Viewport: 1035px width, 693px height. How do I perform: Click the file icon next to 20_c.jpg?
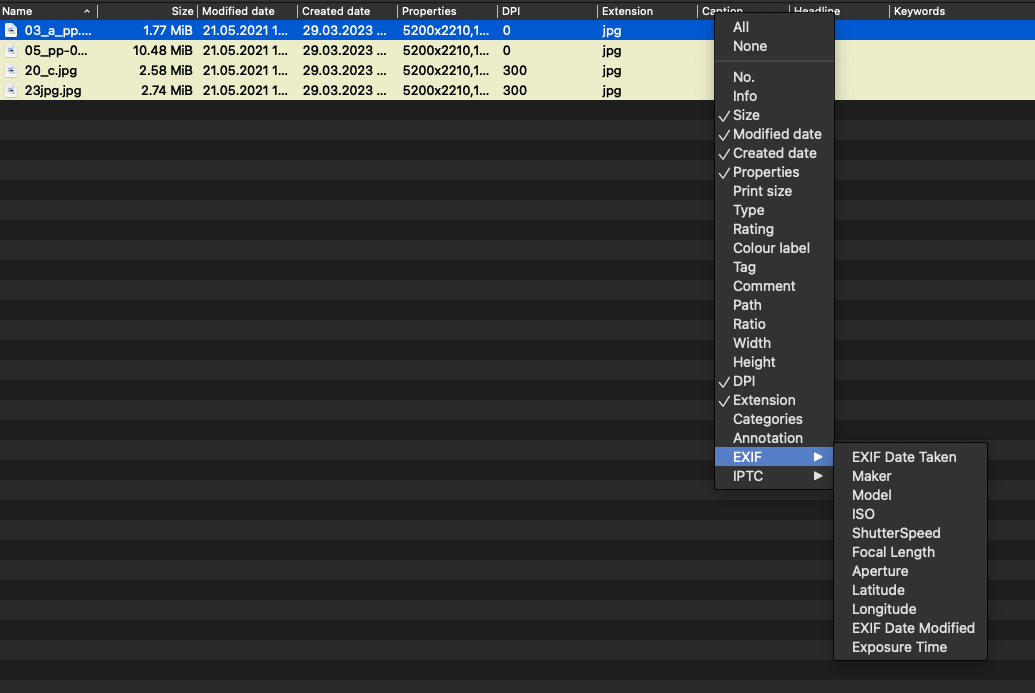[11, 71]
